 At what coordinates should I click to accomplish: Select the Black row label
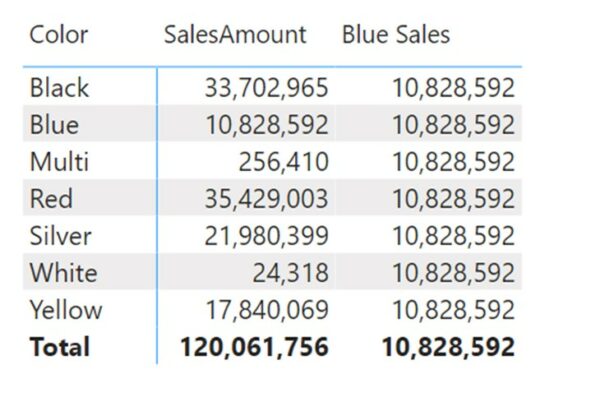click(59, 88)
